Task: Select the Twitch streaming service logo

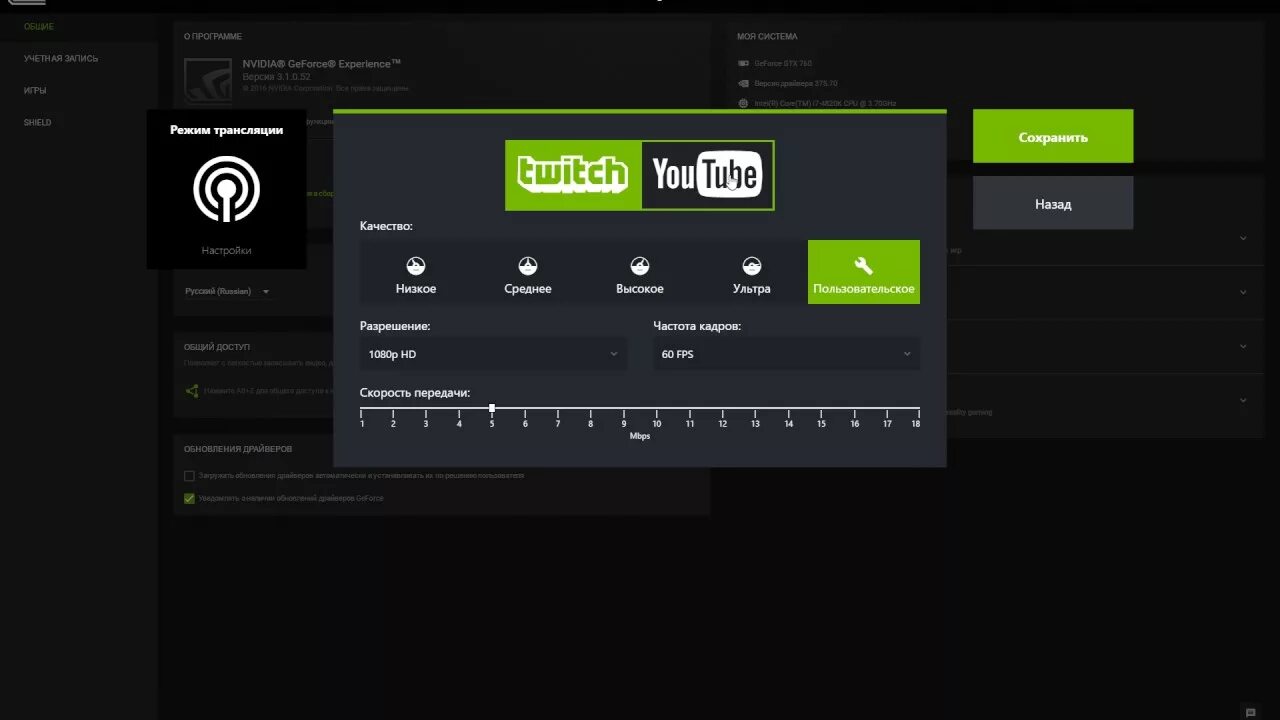Action: point(572,175)
